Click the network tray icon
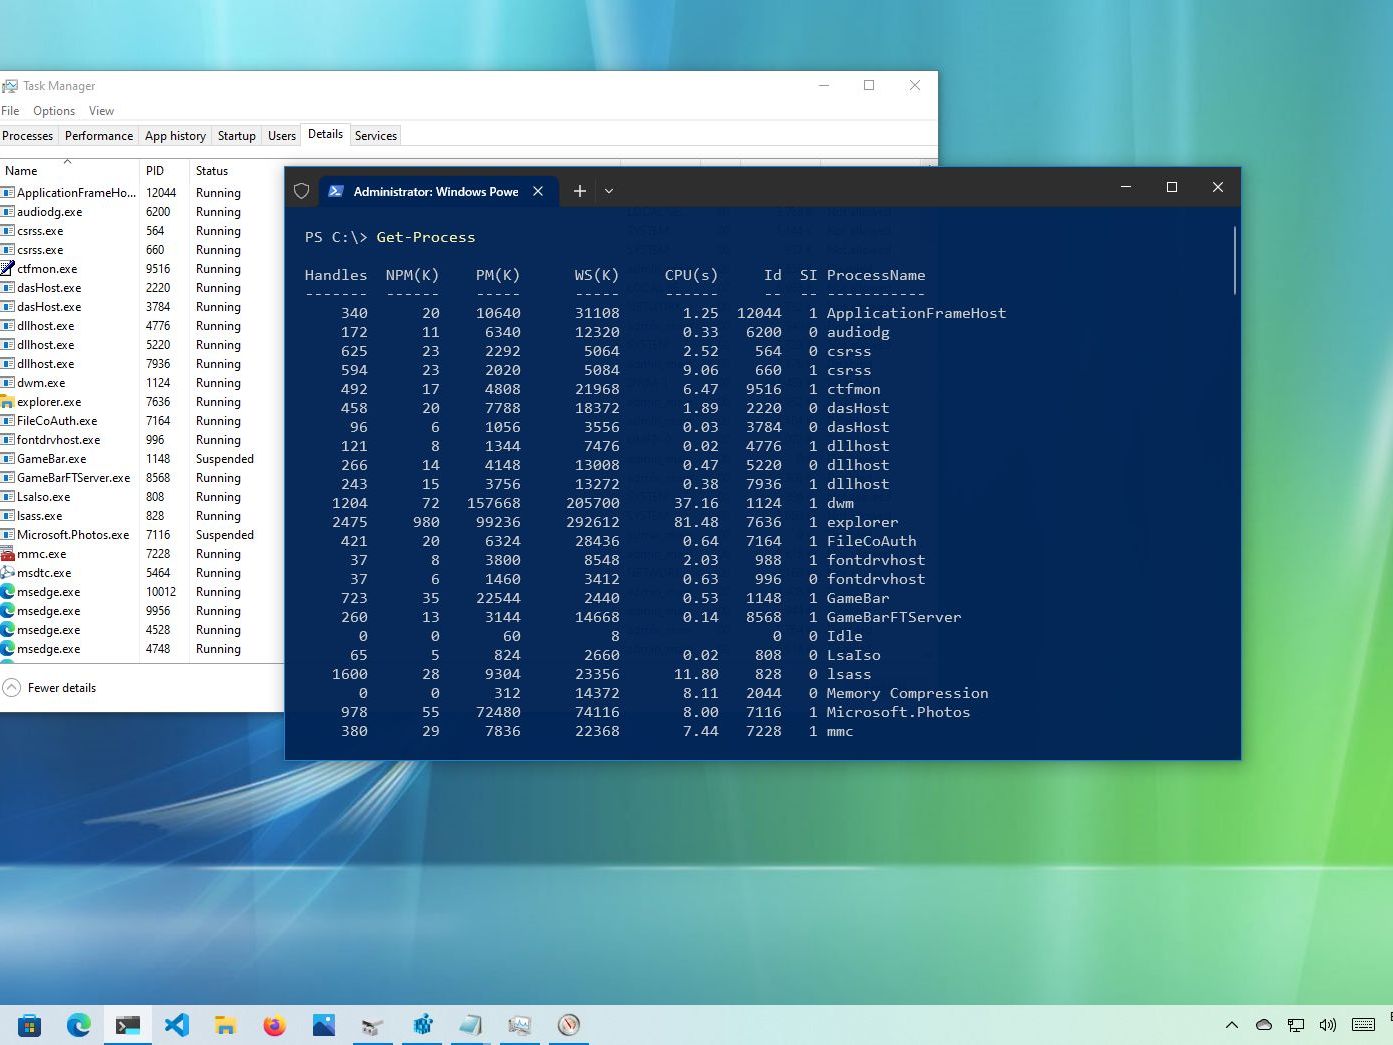 pos(1296,1025)
